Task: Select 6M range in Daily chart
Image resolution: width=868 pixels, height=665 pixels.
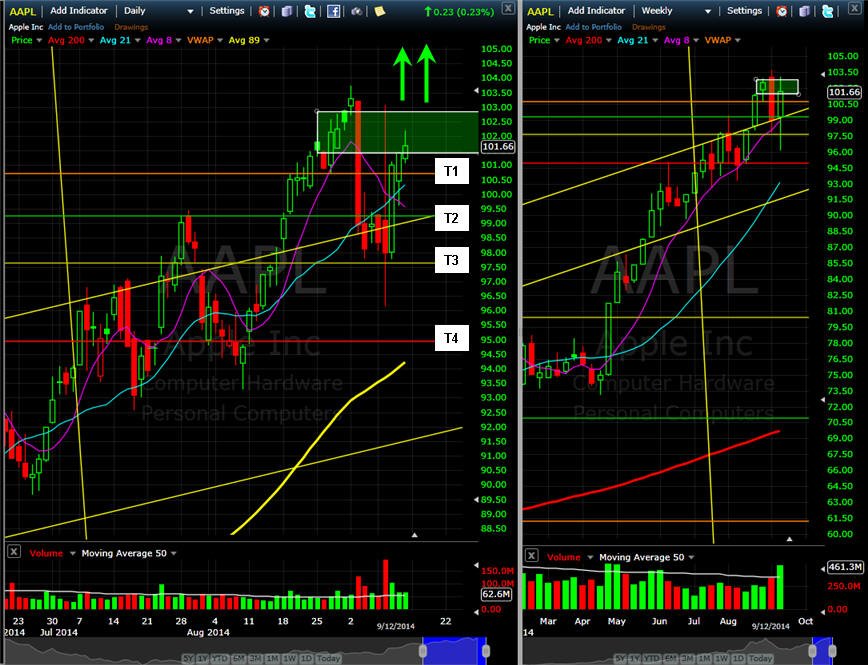Action: coord(239,659)
